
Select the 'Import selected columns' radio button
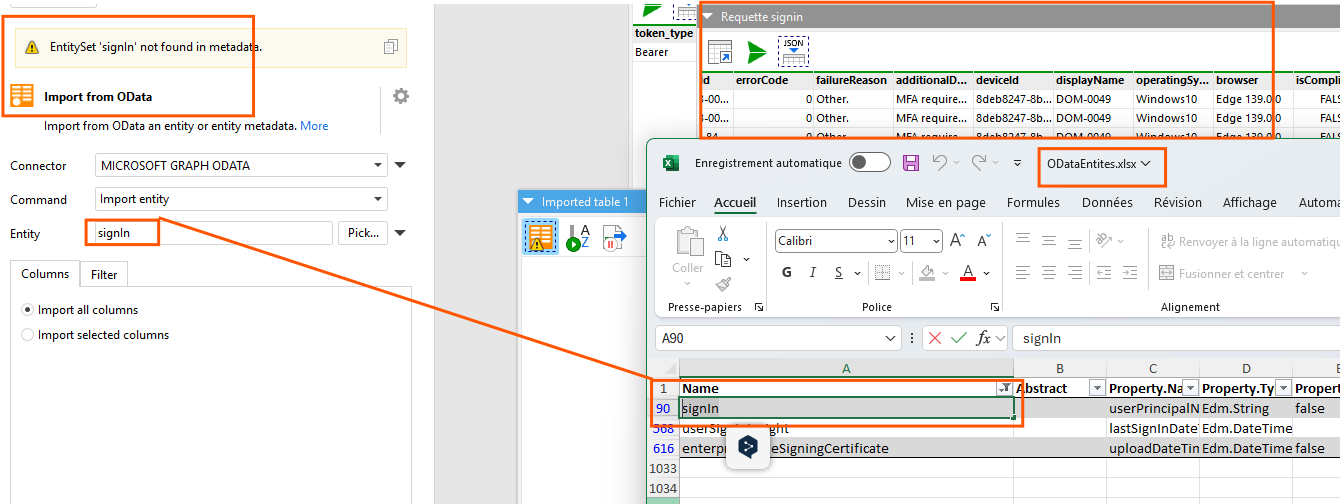pos(28,335)
